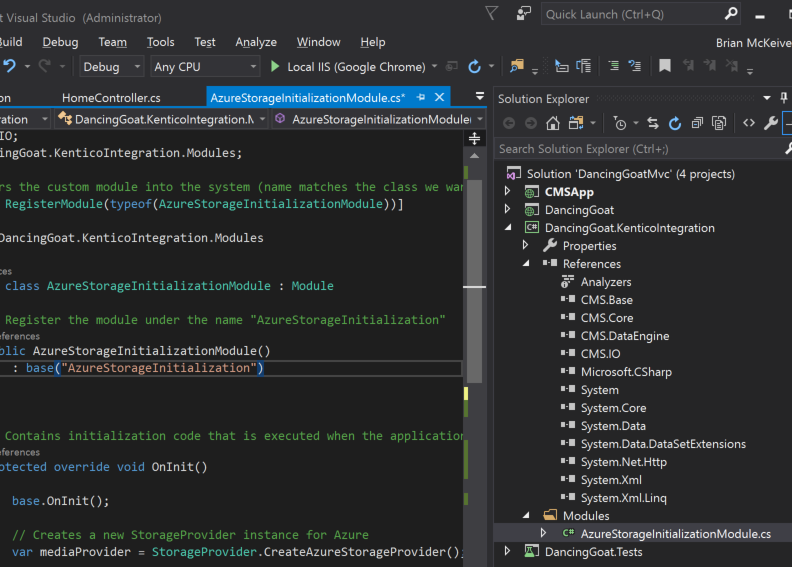Viewport: 792px width, 567px height.
Task: Open the DancingGoat.KenticoIntegration types dropdown
Action: [x=262, y=119]
